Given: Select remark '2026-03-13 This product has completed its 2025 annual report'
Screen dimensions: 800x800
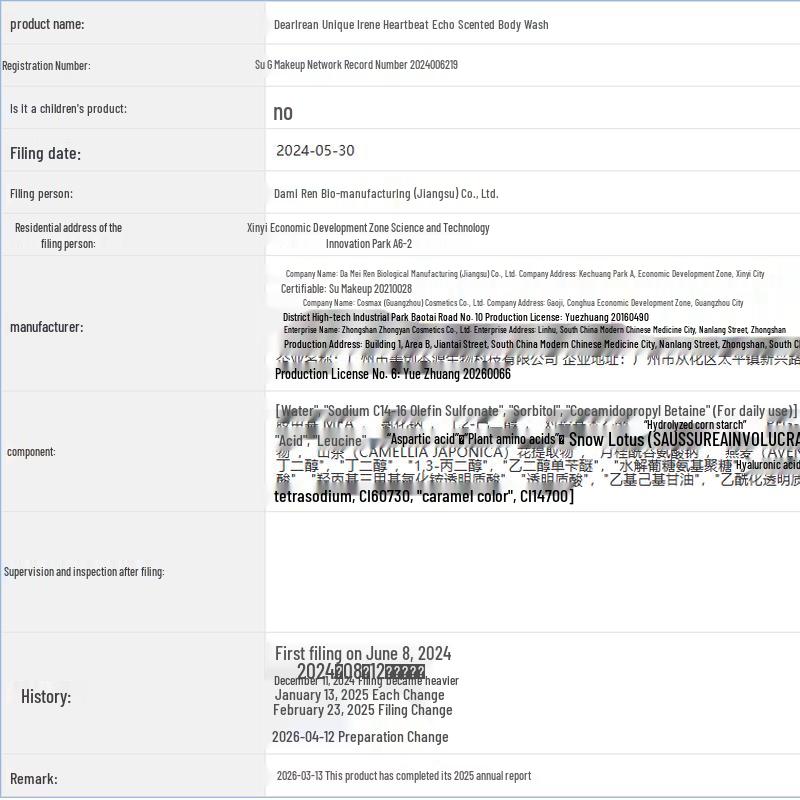Looking at the screenshot, I should (x=404, y=776).
